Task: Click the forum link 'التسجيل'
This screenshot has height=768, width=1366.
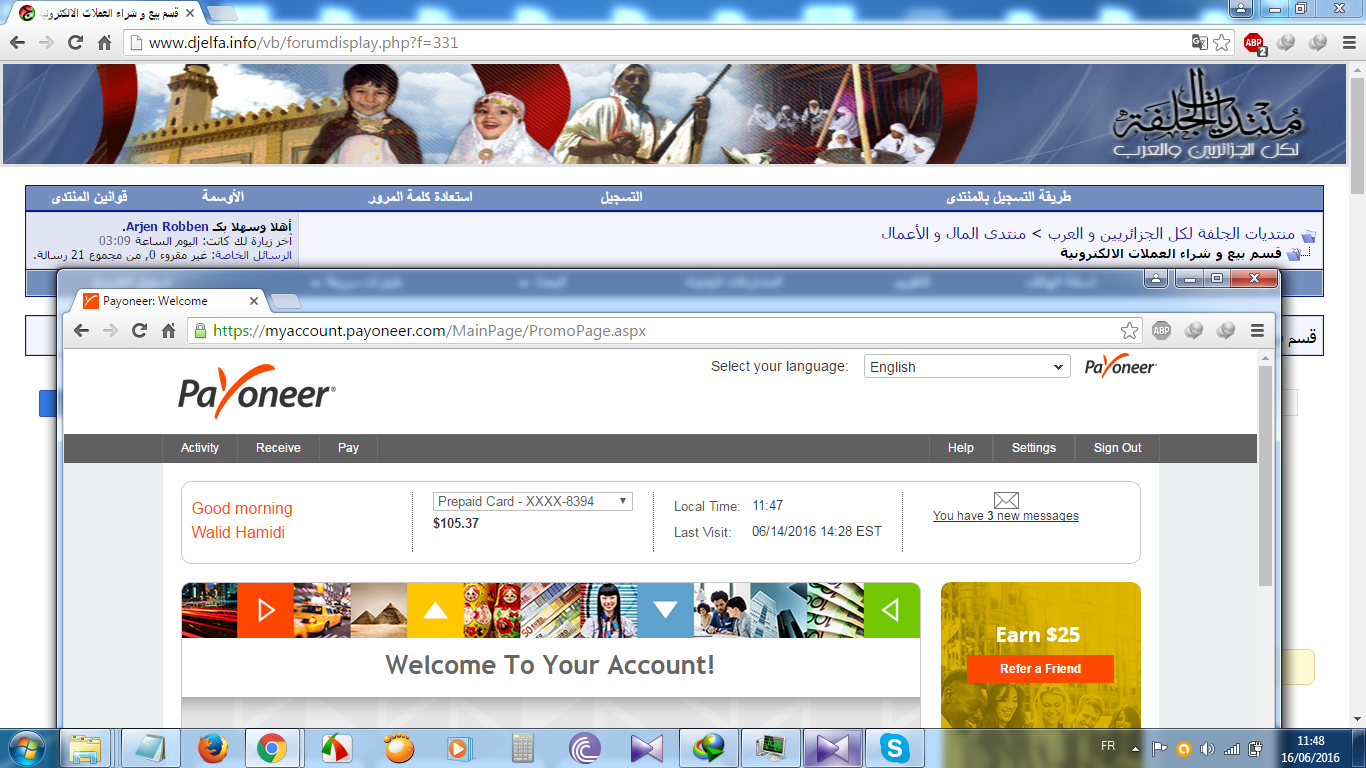Action: tap(621, 197)
